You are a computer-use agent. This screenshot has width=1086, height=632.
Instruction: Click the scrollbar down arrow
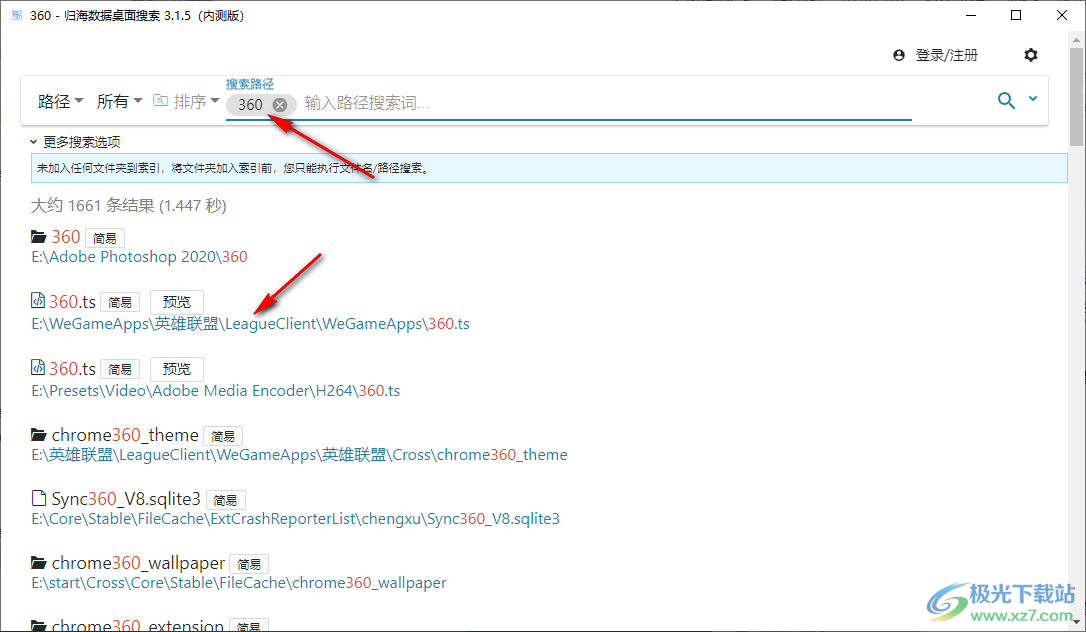tap(1076, 622)
